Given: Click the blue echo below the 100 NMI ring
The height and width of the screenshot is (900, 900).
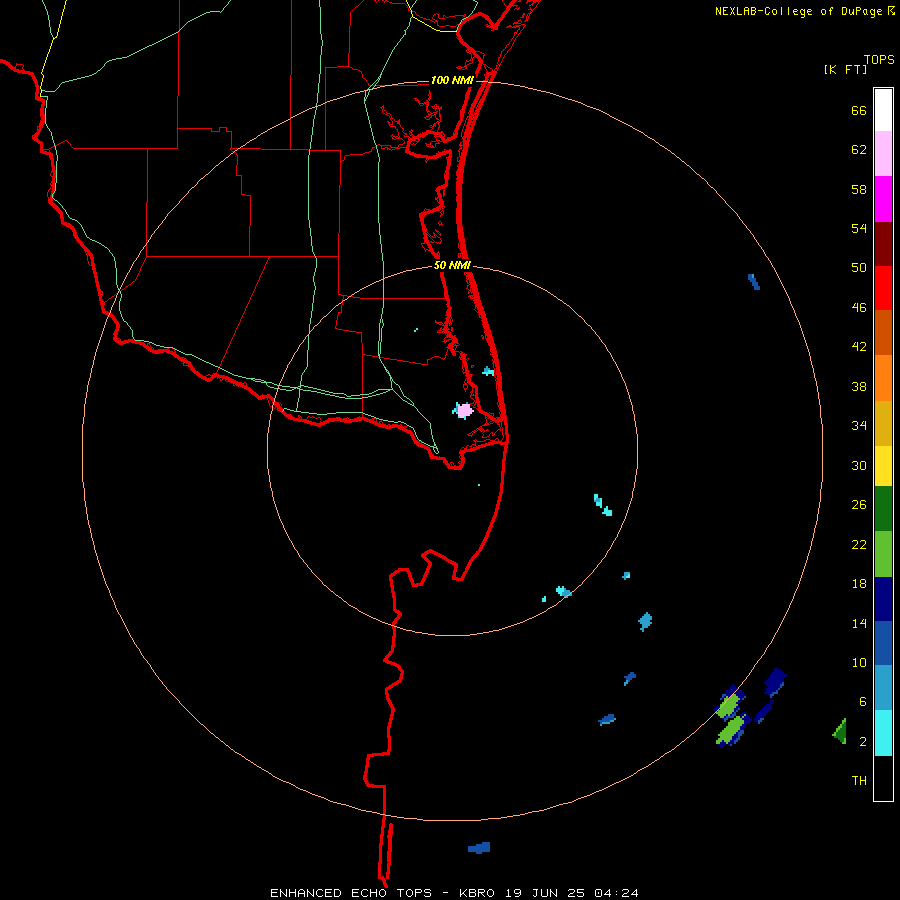Looking at the screenshot, I should tap(479, 848).
